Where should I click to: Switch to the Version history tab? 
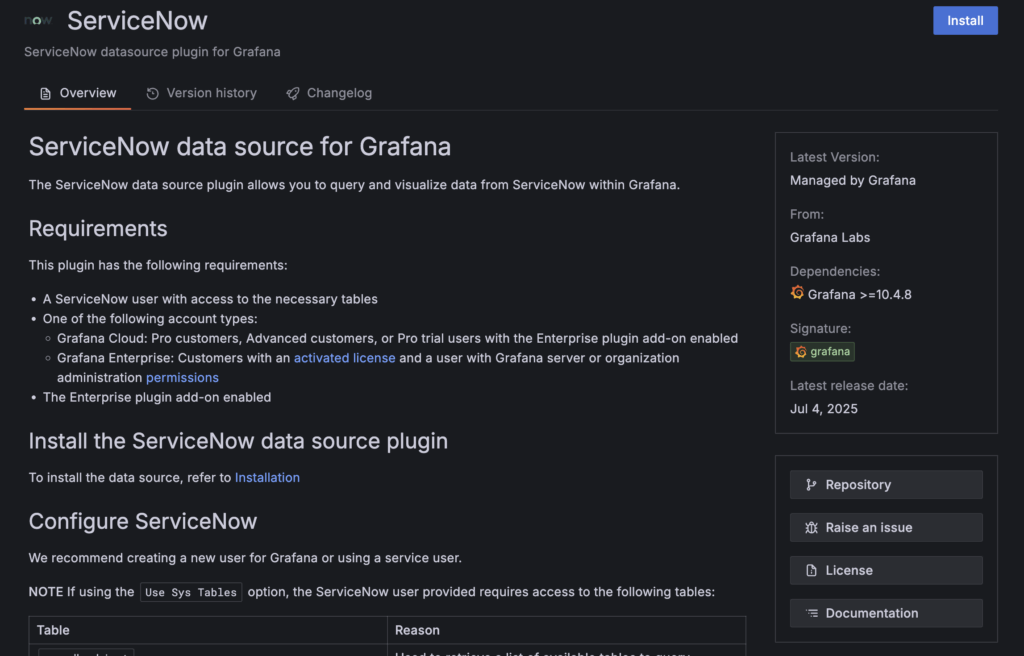[211, 92]
